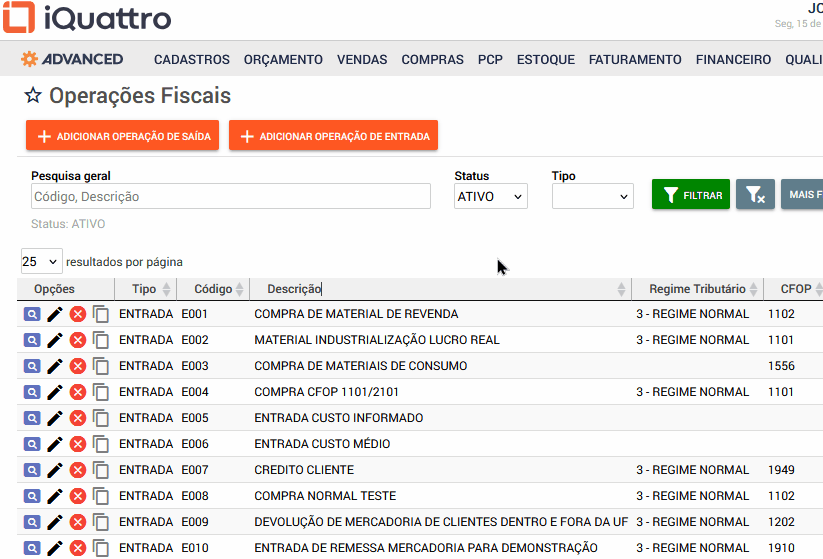Image resolution: width=823 pixels, height=559 pixels.
Task: Duplicate operation E004 with copy icon
Action: [101, 392]
